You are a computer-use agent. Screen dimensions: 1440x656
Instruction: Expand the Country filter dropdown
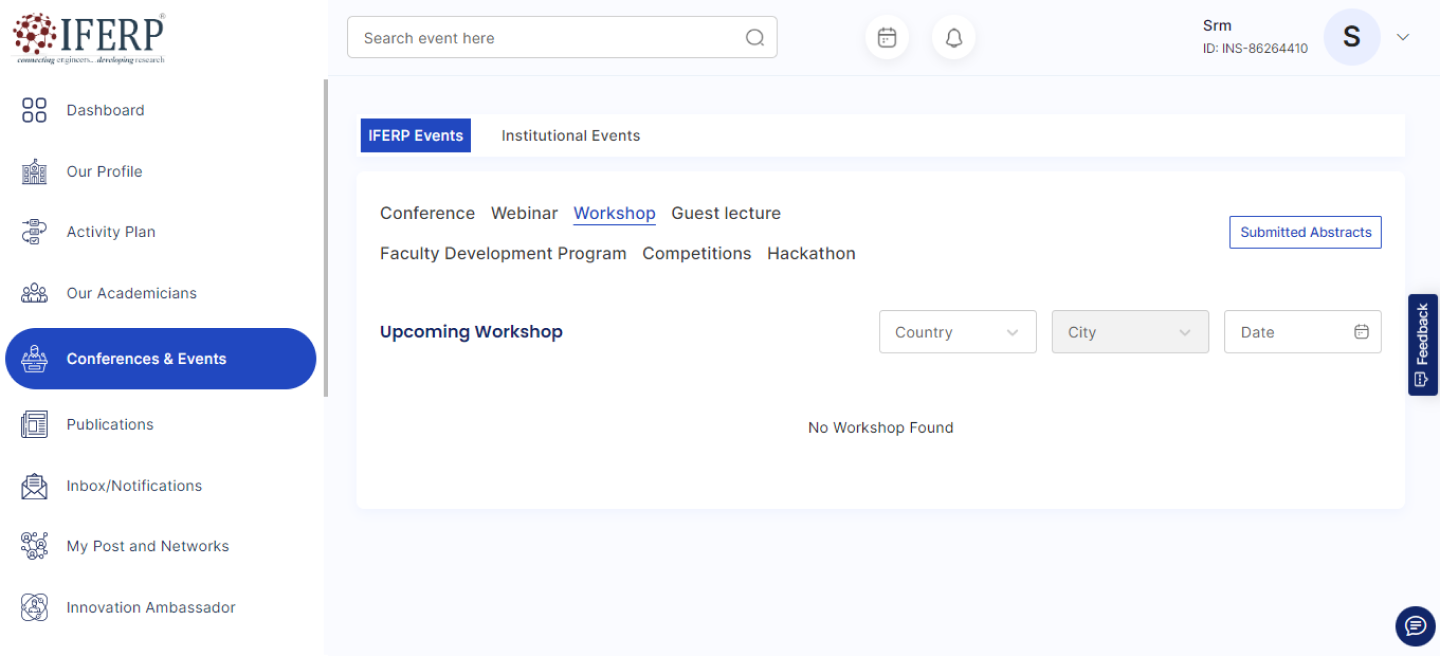957,332
